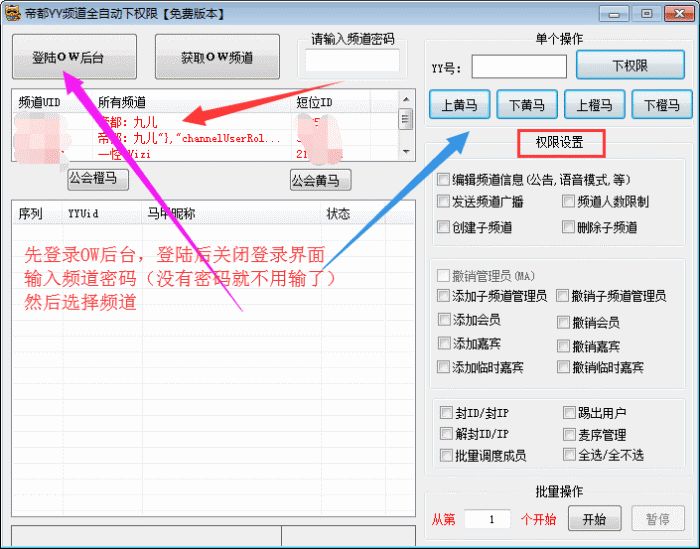Viewport: 700px width, 549px height.
Task: Click the 公会橙马 button
Action: pos(98,179)
